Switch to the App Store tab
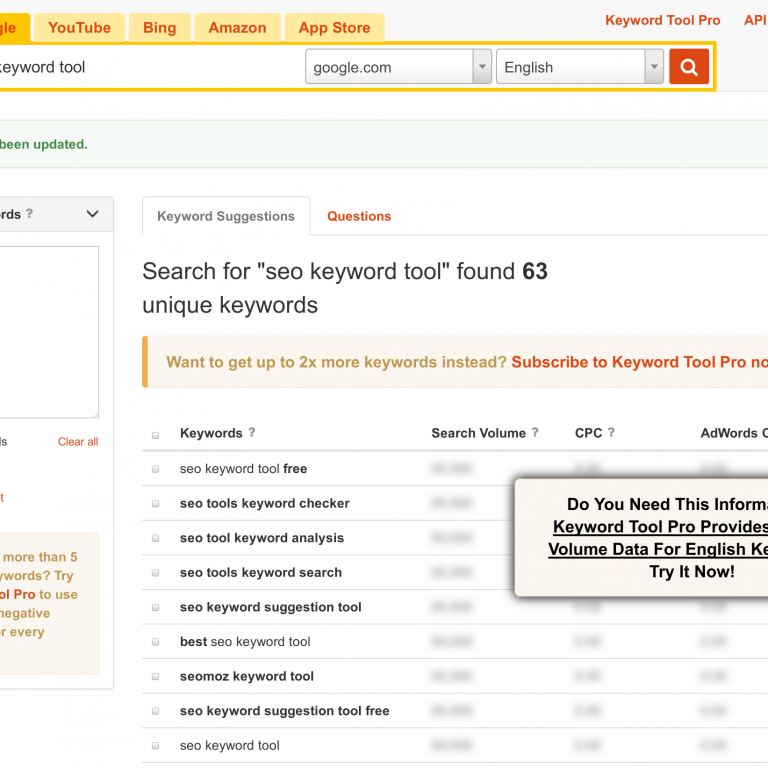 point(335,27)
